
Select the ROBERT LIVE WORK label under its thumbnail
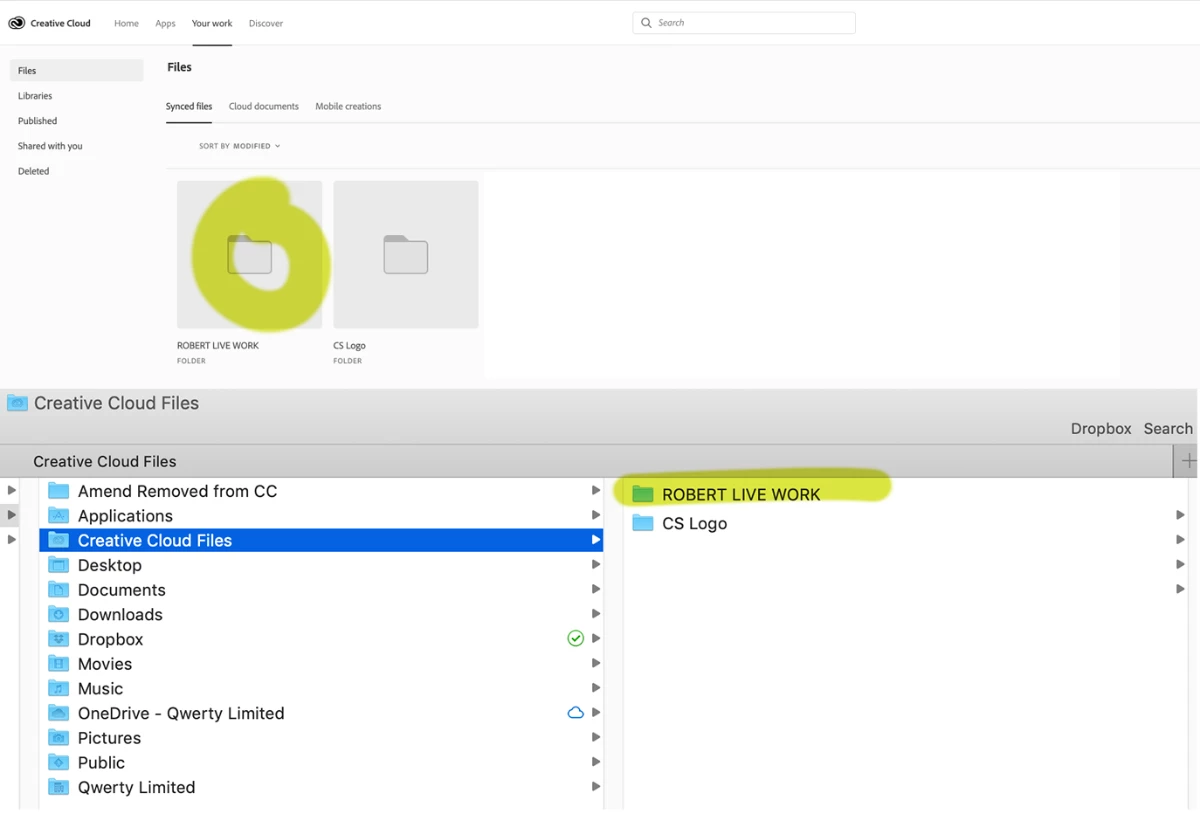tap(218, 345)
